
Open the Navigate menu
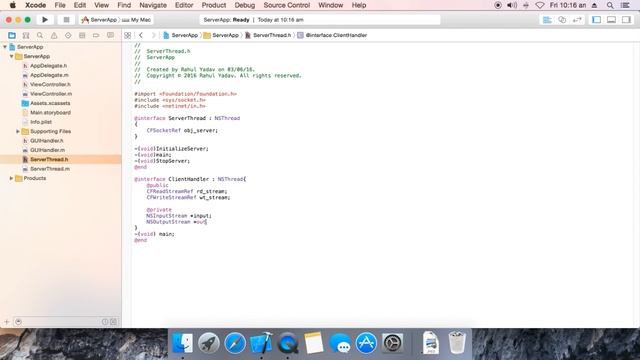[x=153, y=5]
